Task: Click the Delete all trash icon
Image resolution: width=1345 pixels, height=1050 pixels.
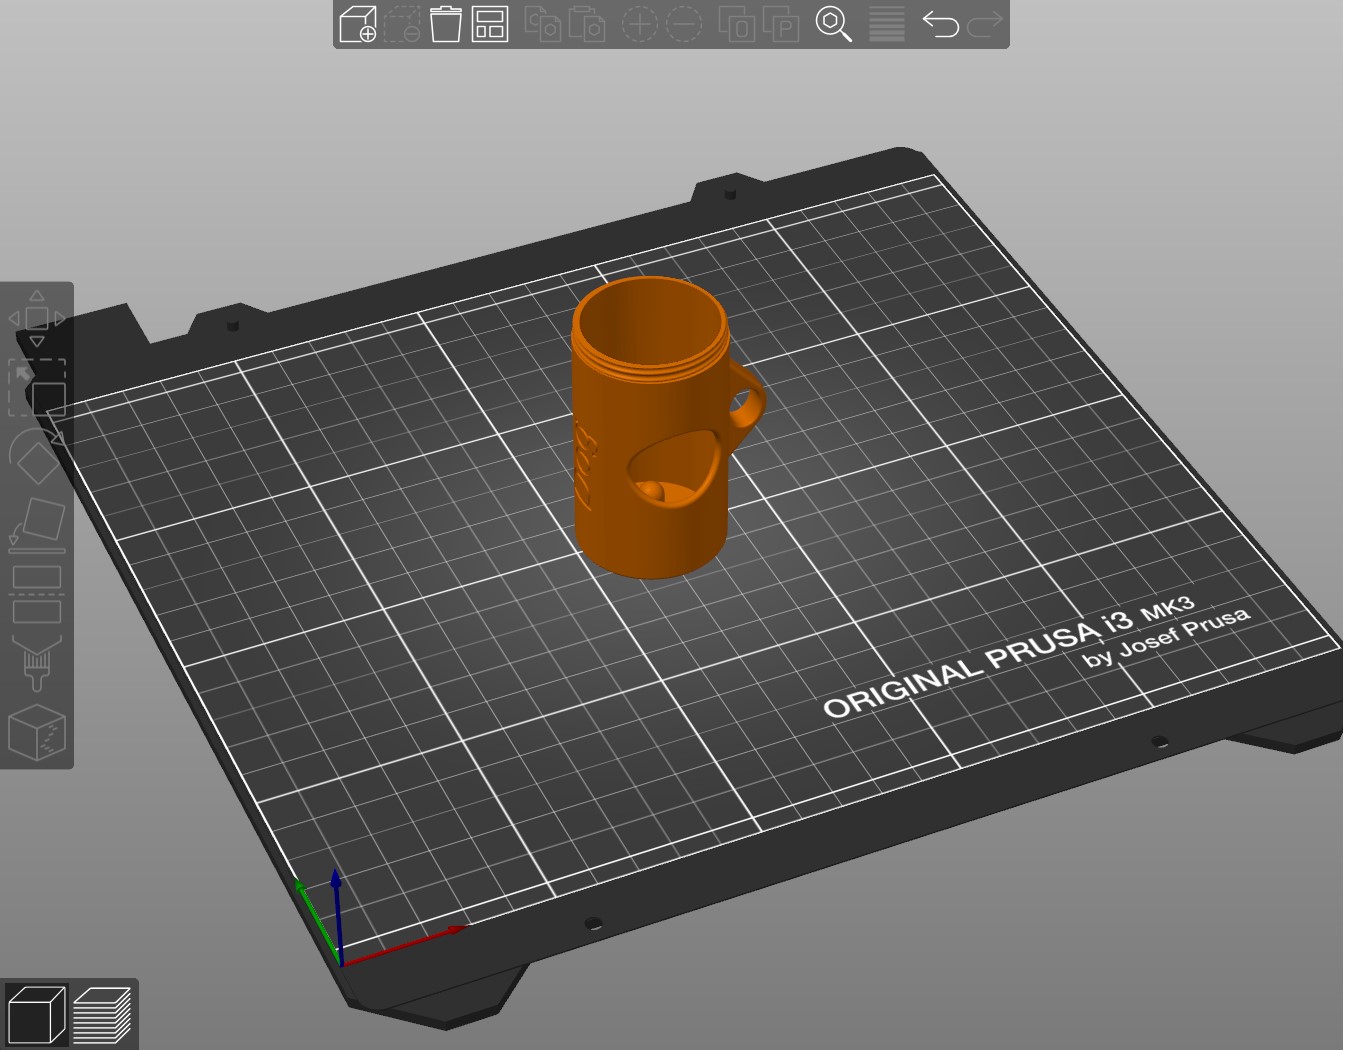Action: (446, 24)
